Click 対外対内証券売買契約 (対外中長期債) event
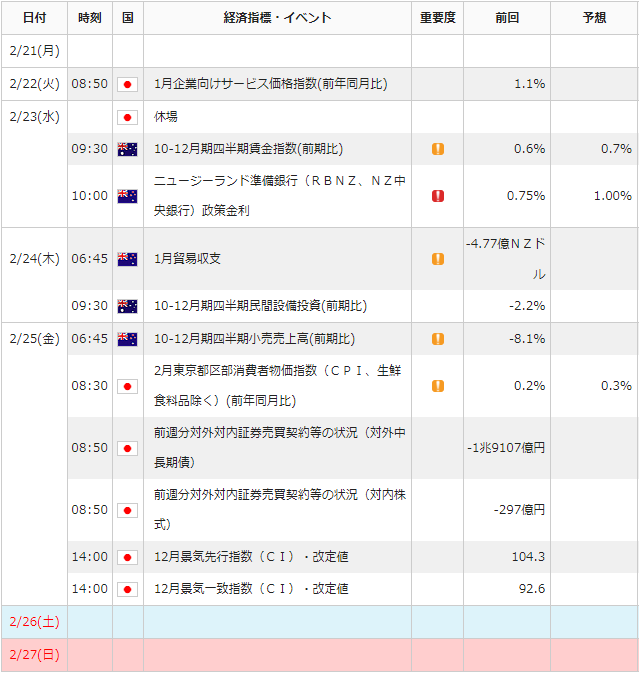This screenshot has width=639, height=673. (x=279, y=448)
